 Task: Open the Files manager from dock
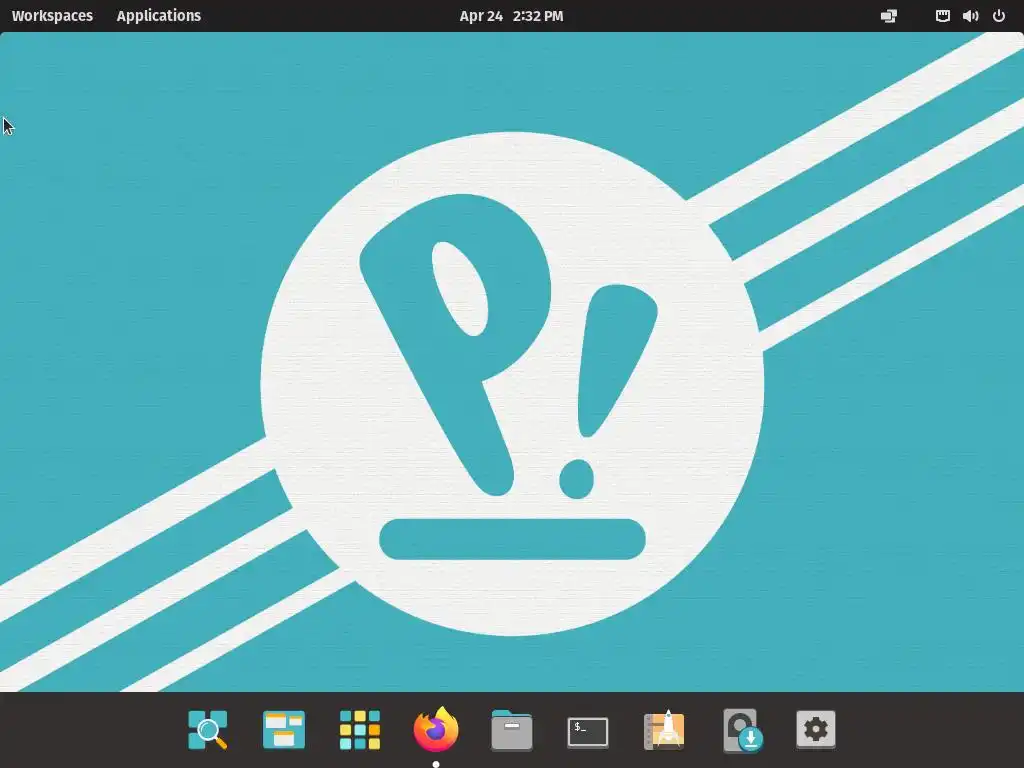512,729
